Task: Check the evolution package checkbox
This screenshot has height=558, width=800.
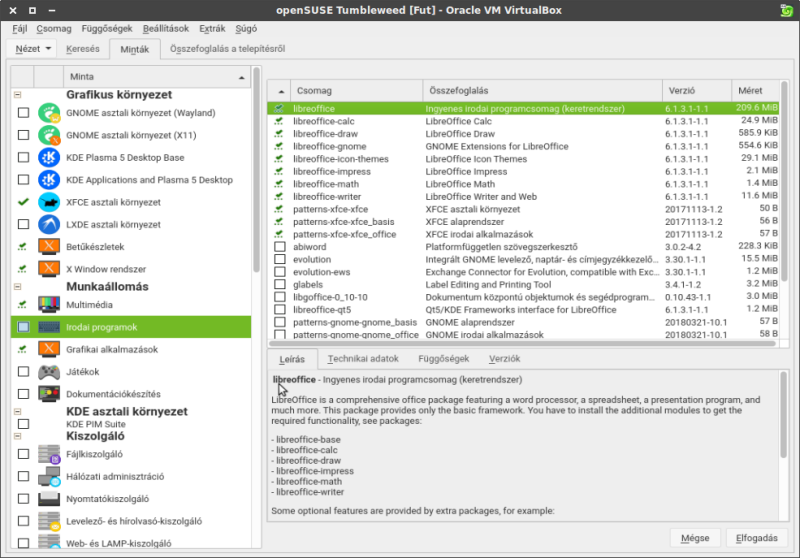Action: click(280, 259)
